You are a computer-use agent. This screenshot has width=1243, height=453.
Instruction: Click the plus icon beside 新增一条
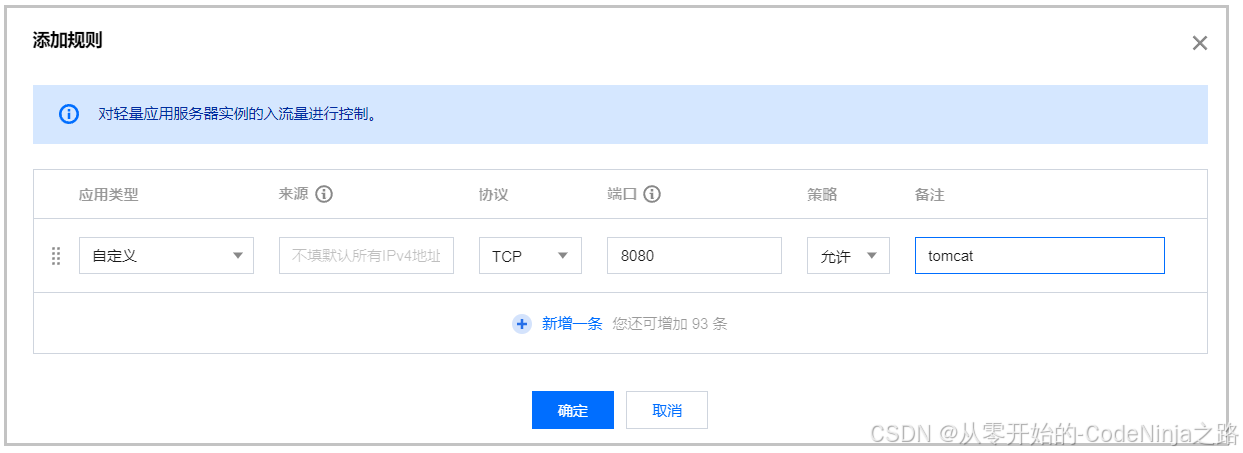[x=522, y=324]
